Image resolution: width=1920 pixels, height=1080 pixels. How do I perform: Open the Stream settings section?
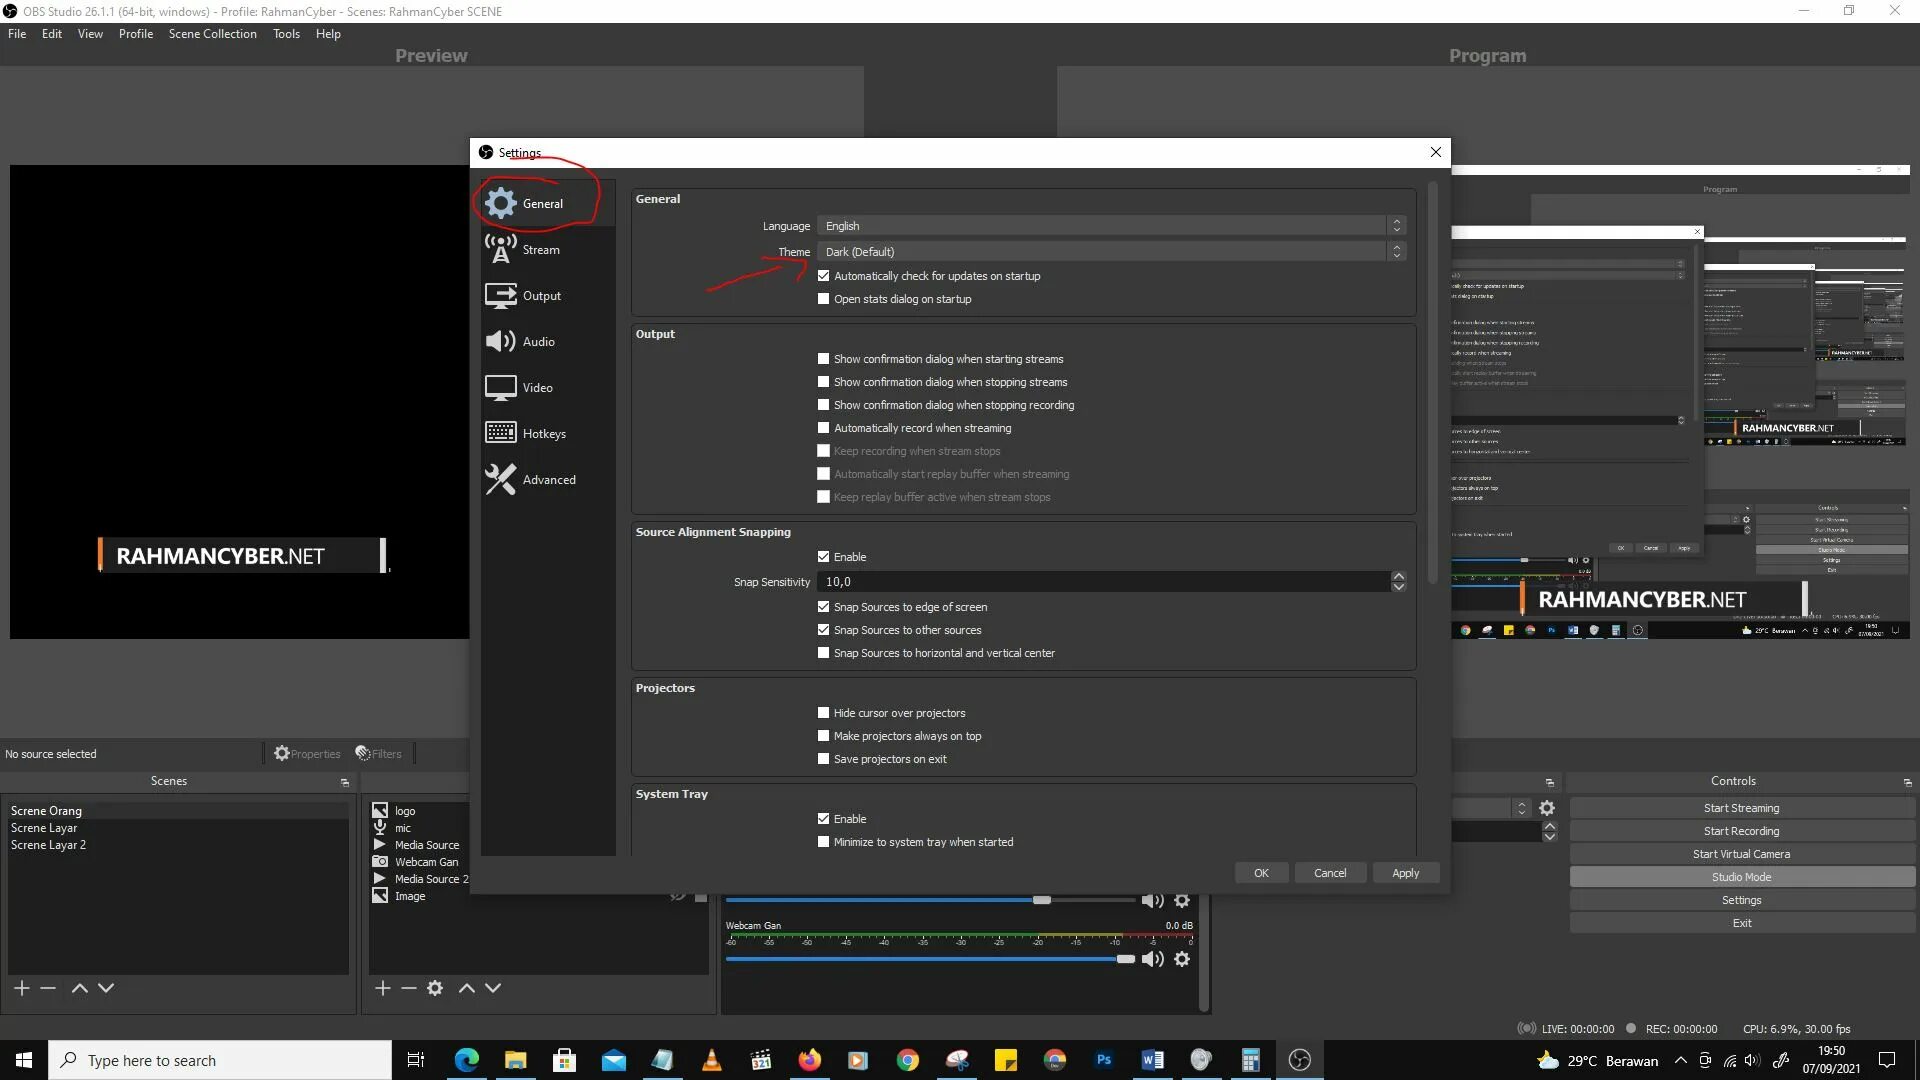pos(540,250)
